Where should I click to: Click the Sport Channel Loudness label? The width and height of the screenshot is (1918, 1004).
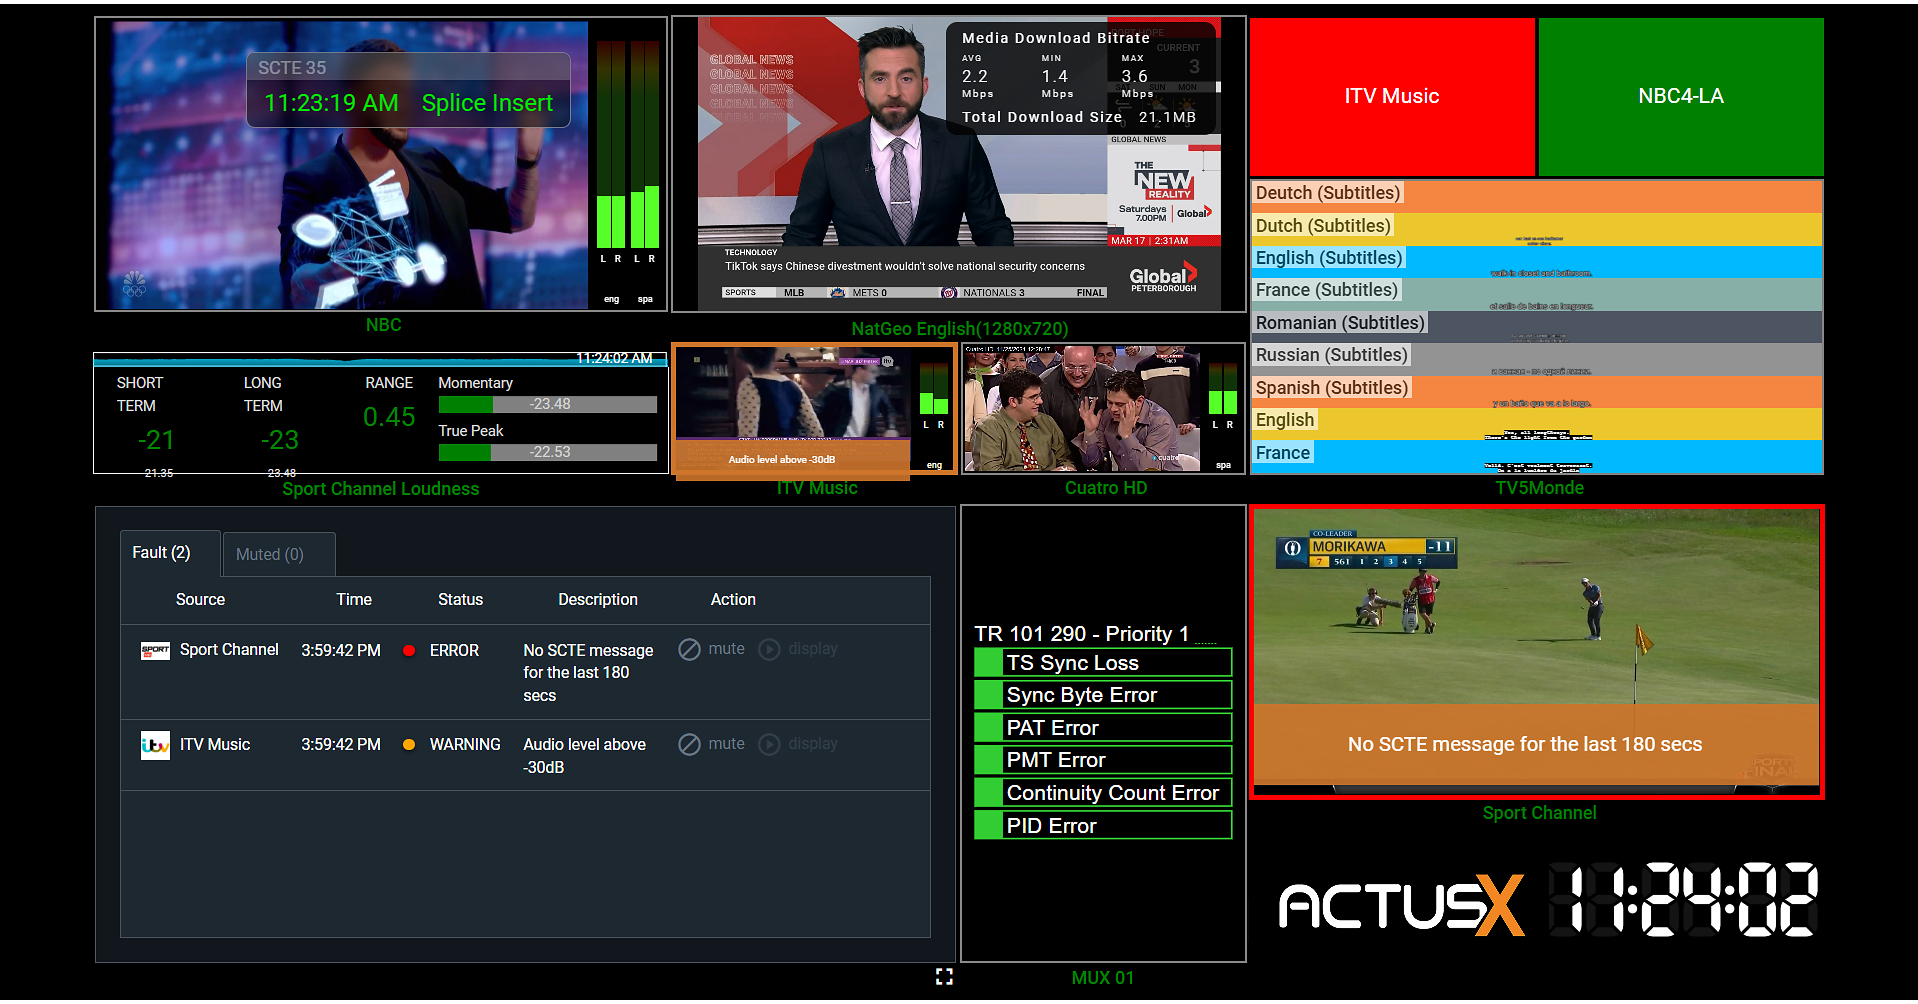pyautogui.click(x=381, y=489)
